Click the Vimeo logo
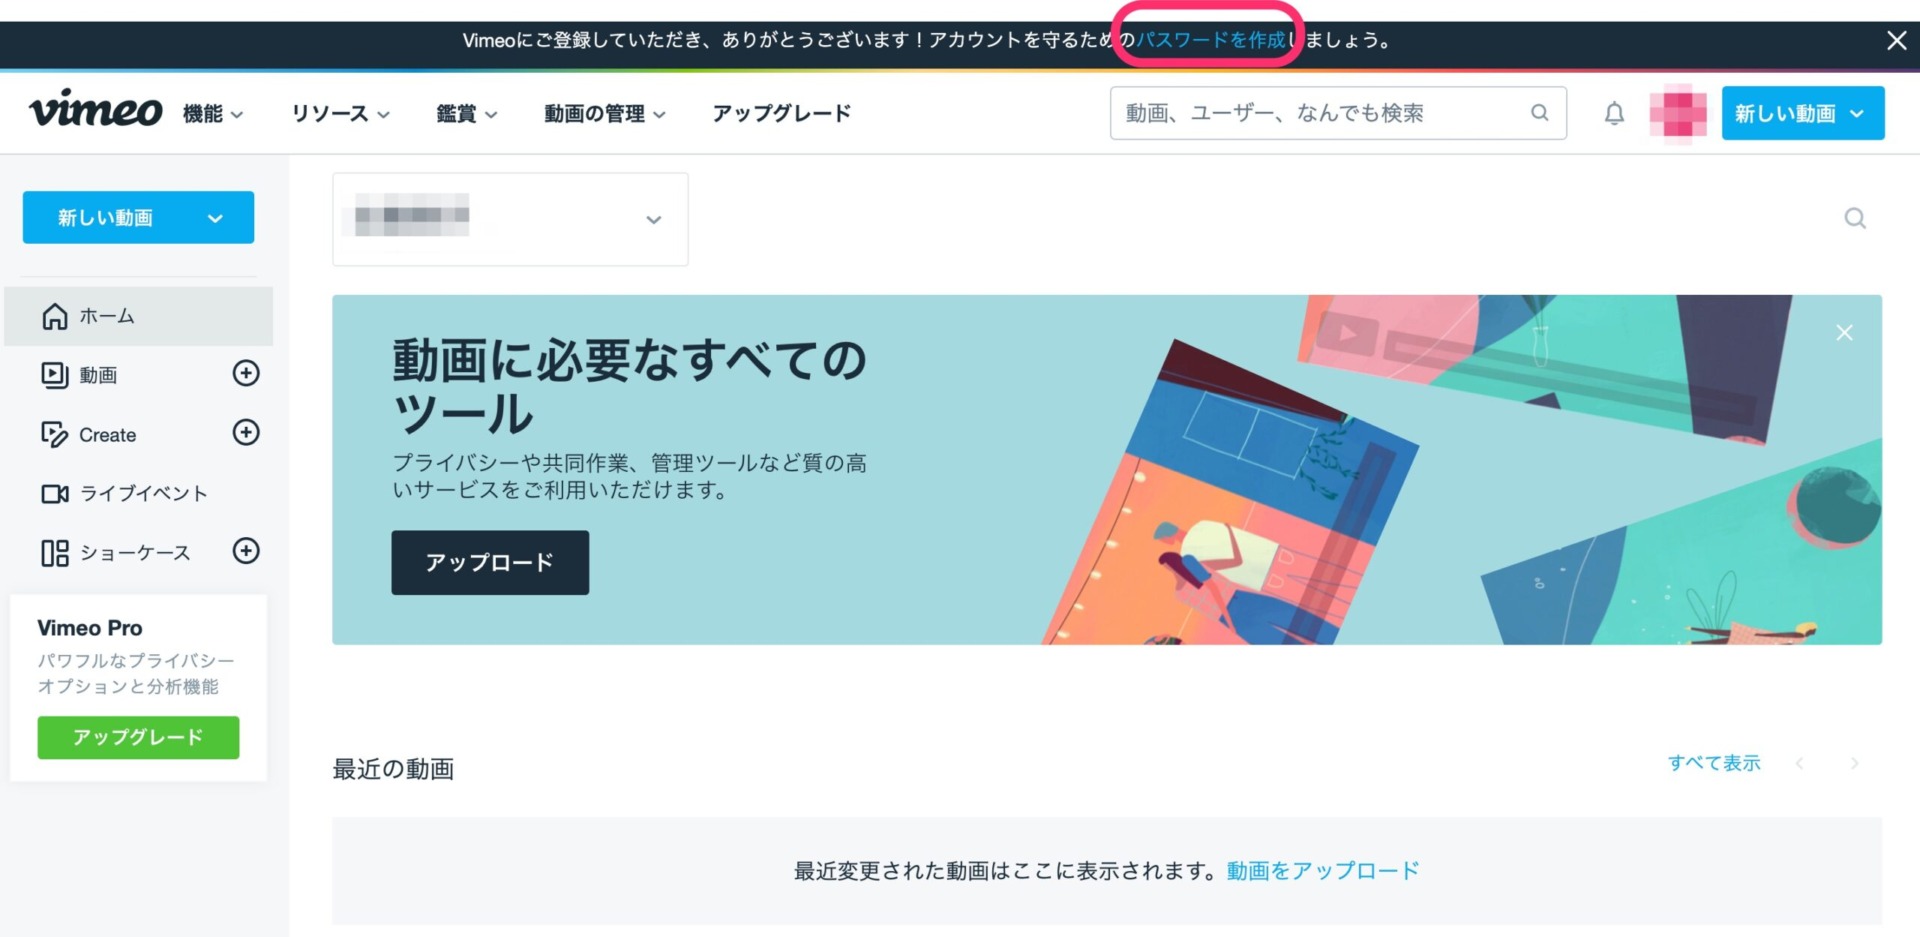This screenshot has width=1920, height=937. click(x=95, y=110)
